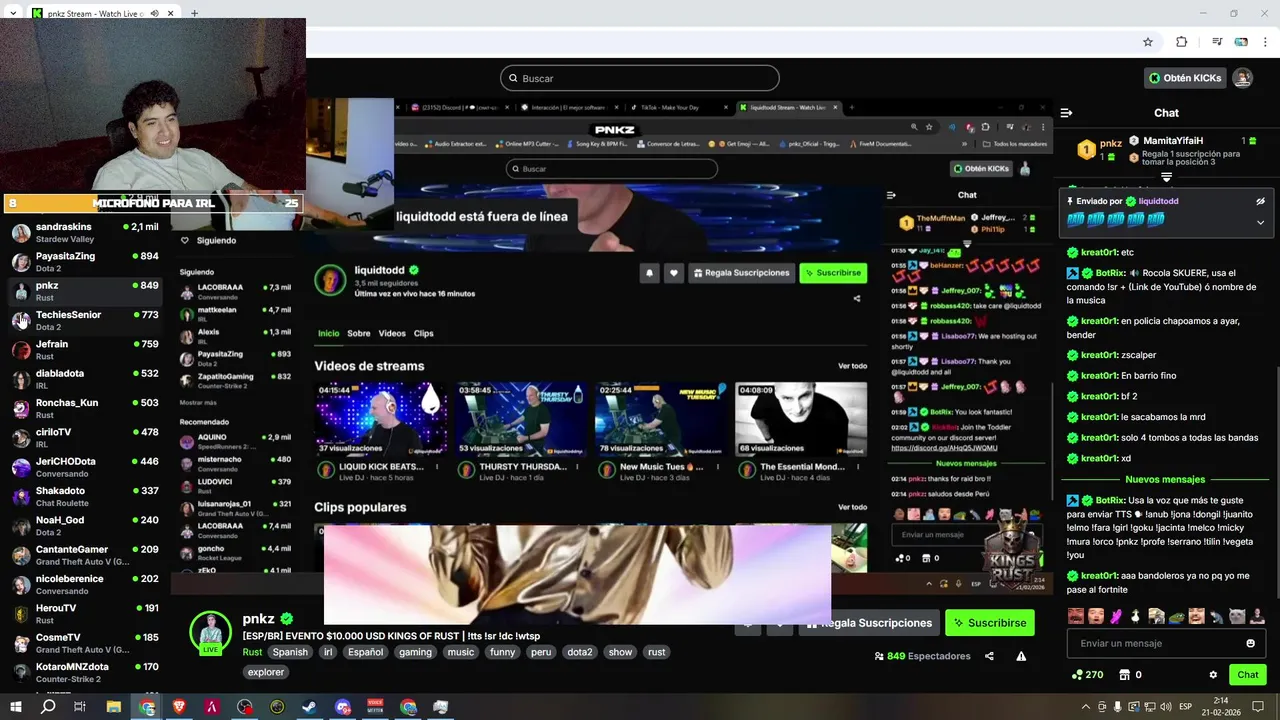Open diabladota channel in sidebar
Image resolution: width=1280 pixels, height=720 pixels.
[x=85, y=379]
